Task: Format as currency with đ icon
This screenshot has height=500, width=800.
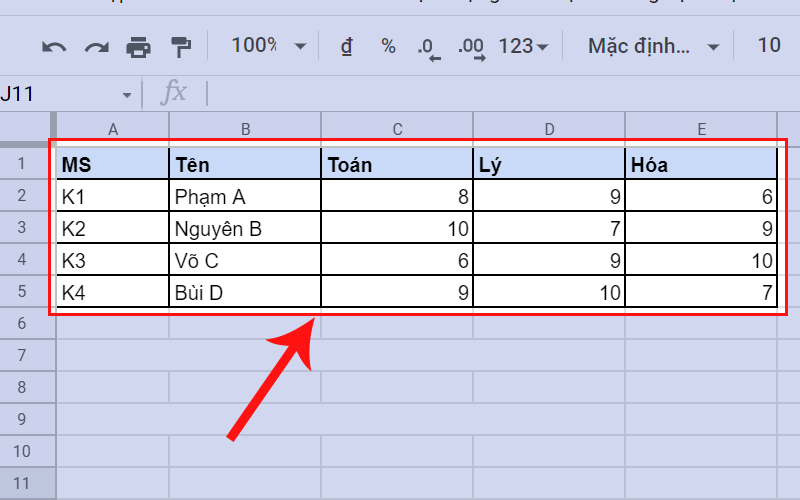Action: point(347,46)
